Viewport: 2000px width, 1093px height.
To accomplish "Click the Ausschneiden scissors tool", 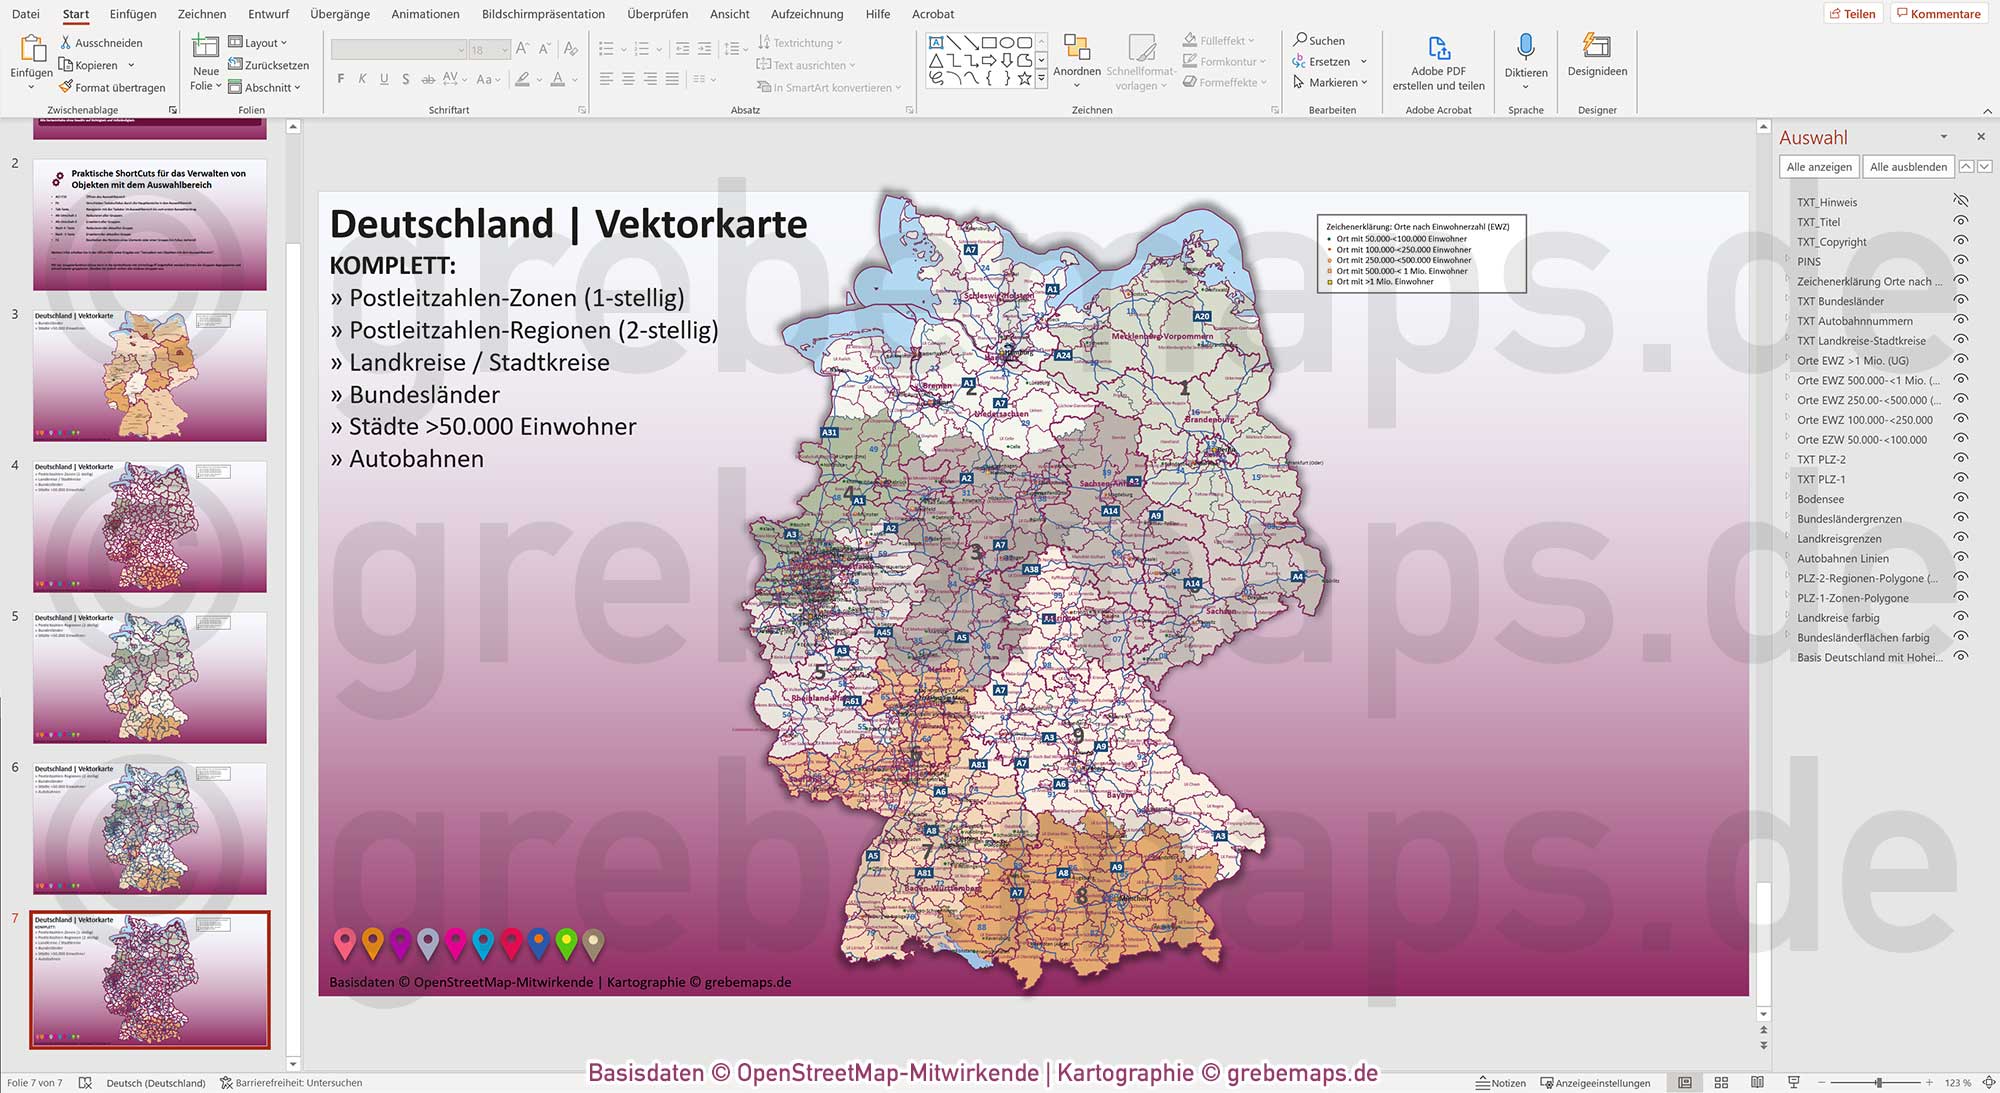I will (100, 43).
